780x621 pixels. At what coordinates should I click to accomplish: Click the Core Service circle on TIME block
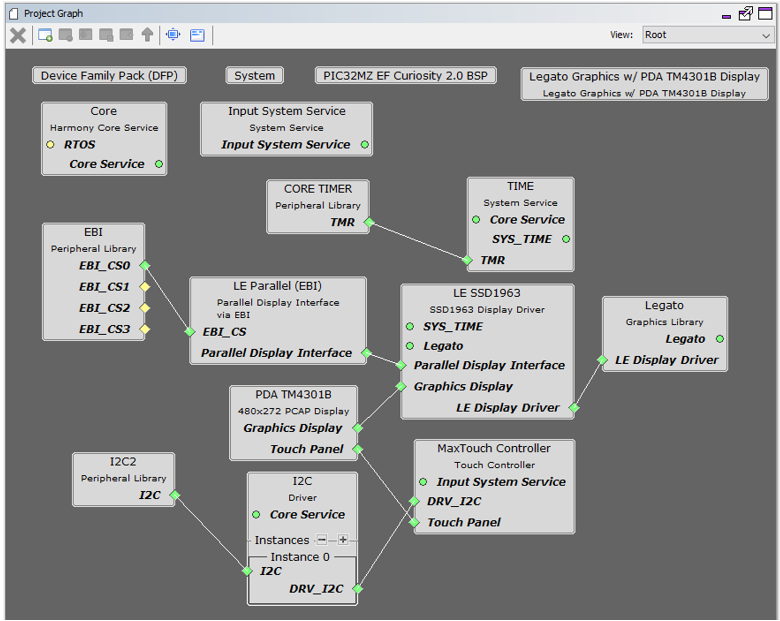coord(476,219)
